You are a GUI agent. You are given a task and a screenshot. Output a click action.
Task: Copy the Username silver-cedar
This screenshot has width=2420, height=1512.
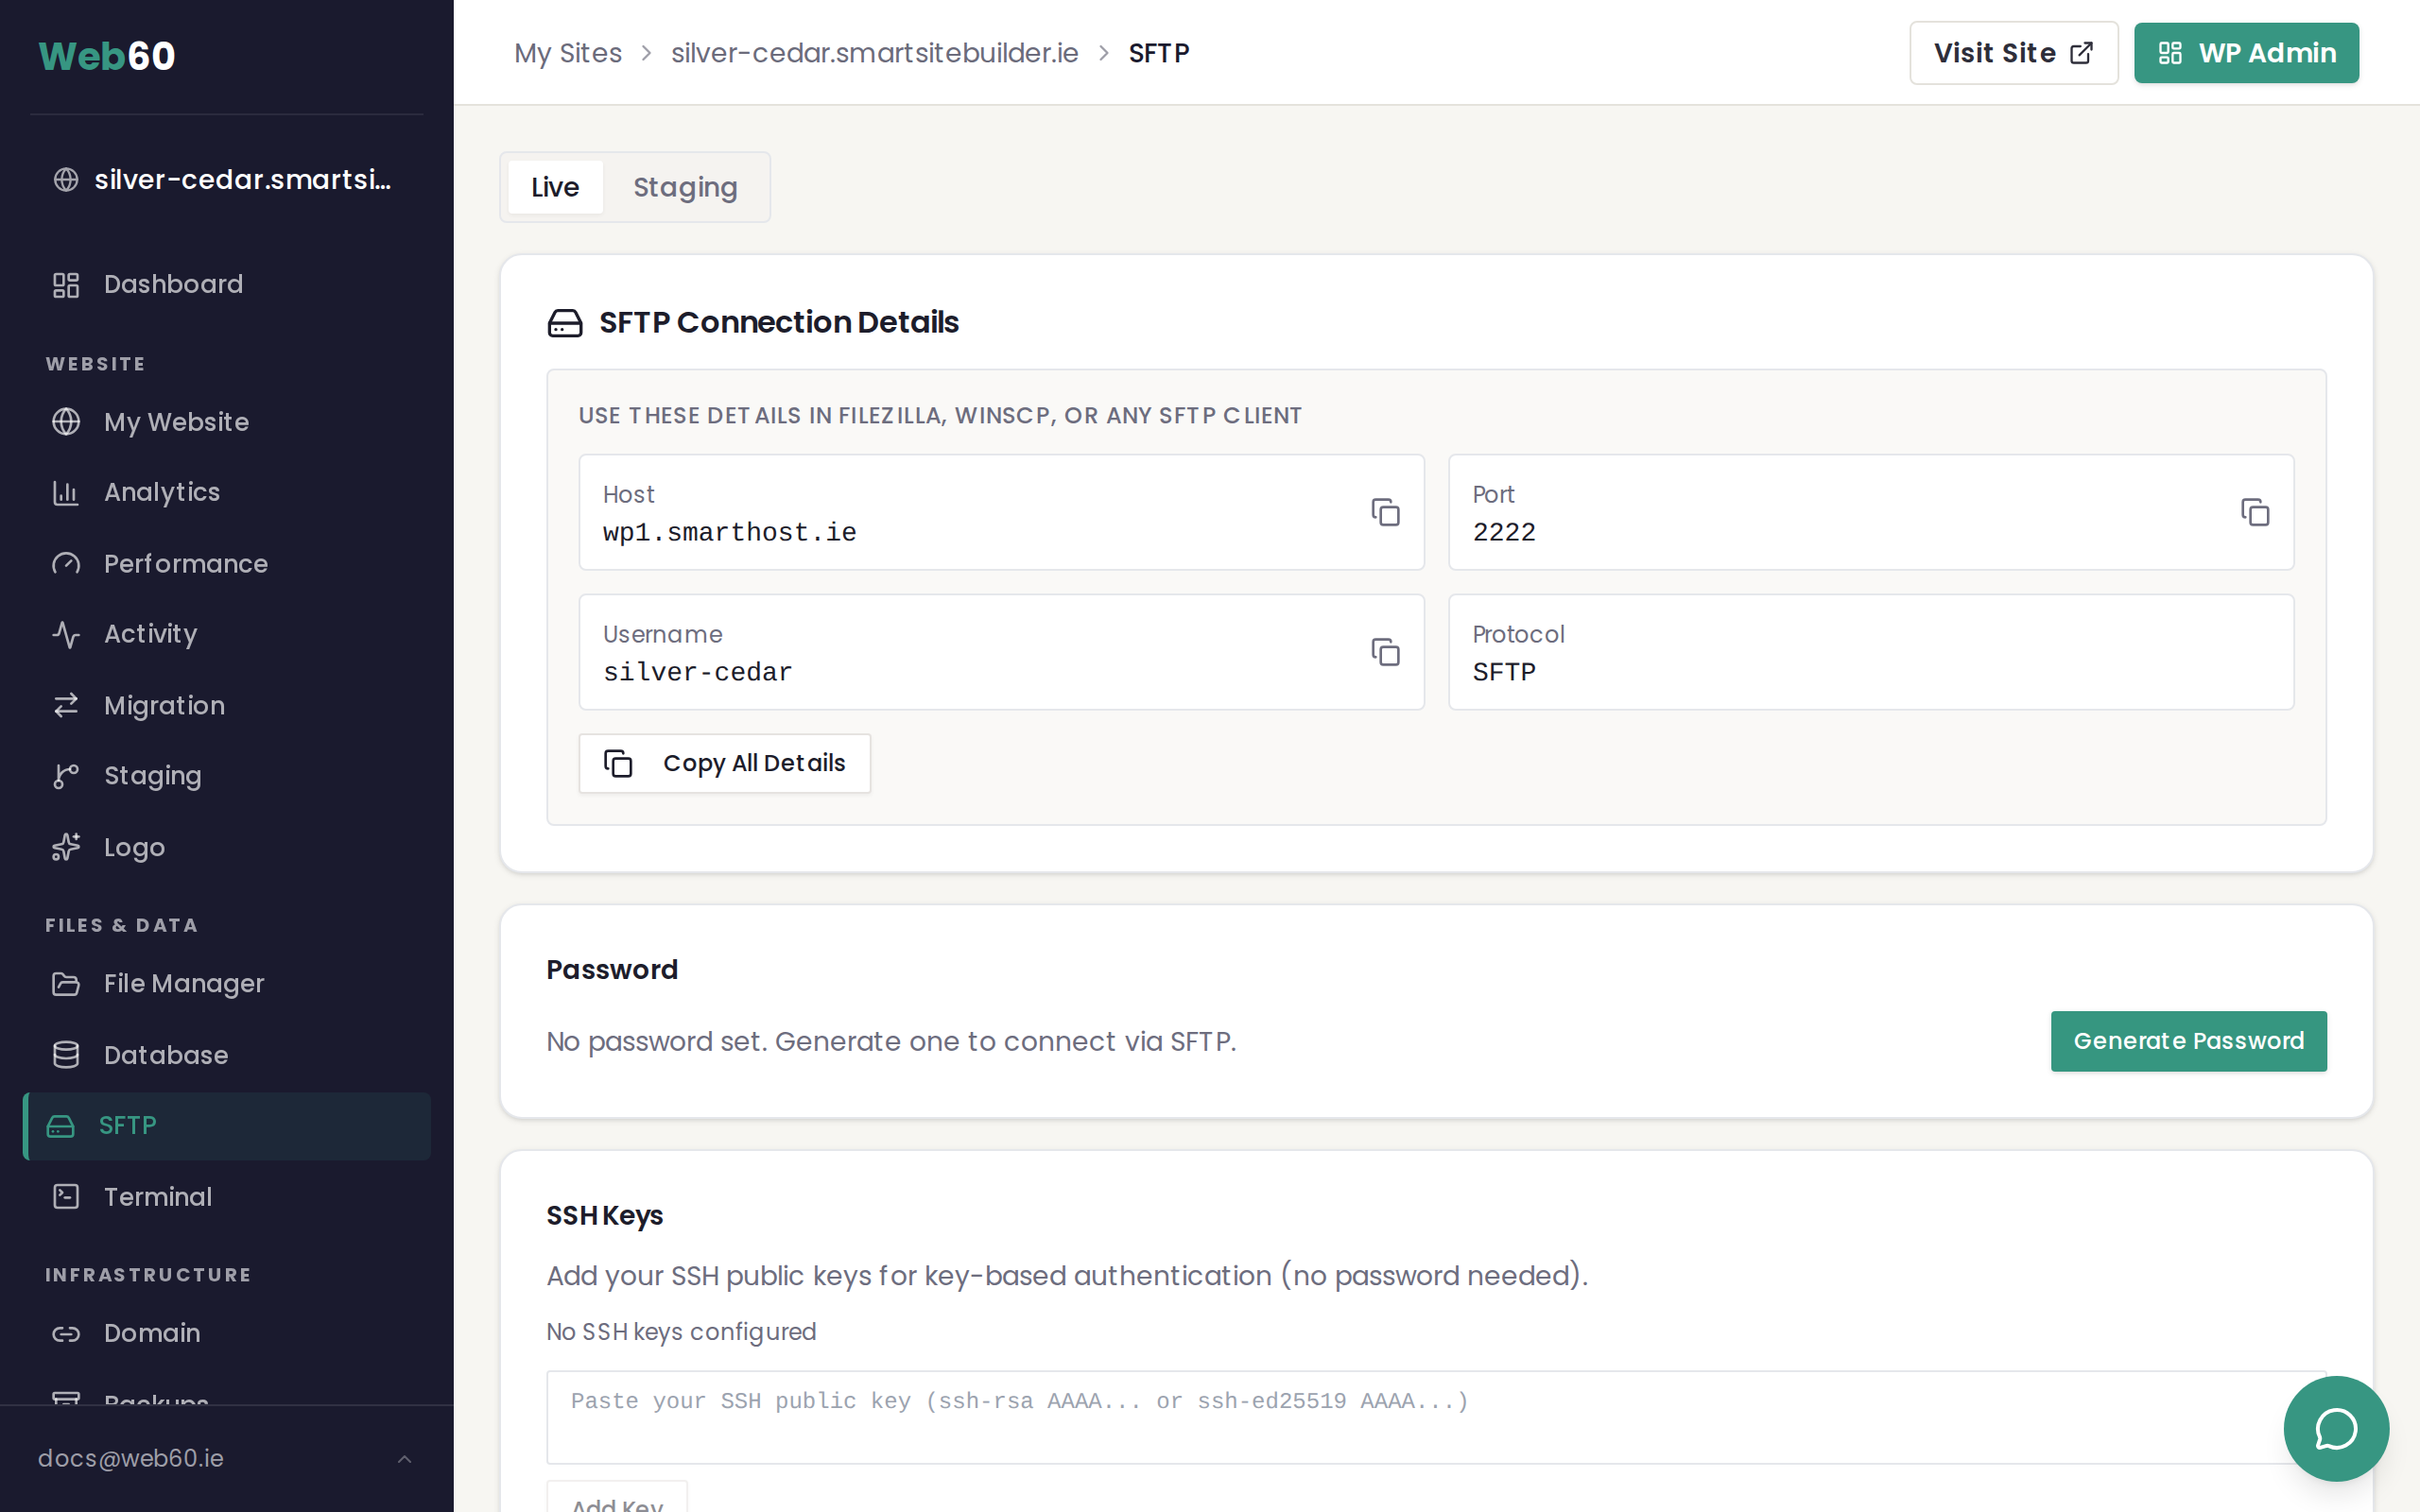click(x=1384, y=653)
